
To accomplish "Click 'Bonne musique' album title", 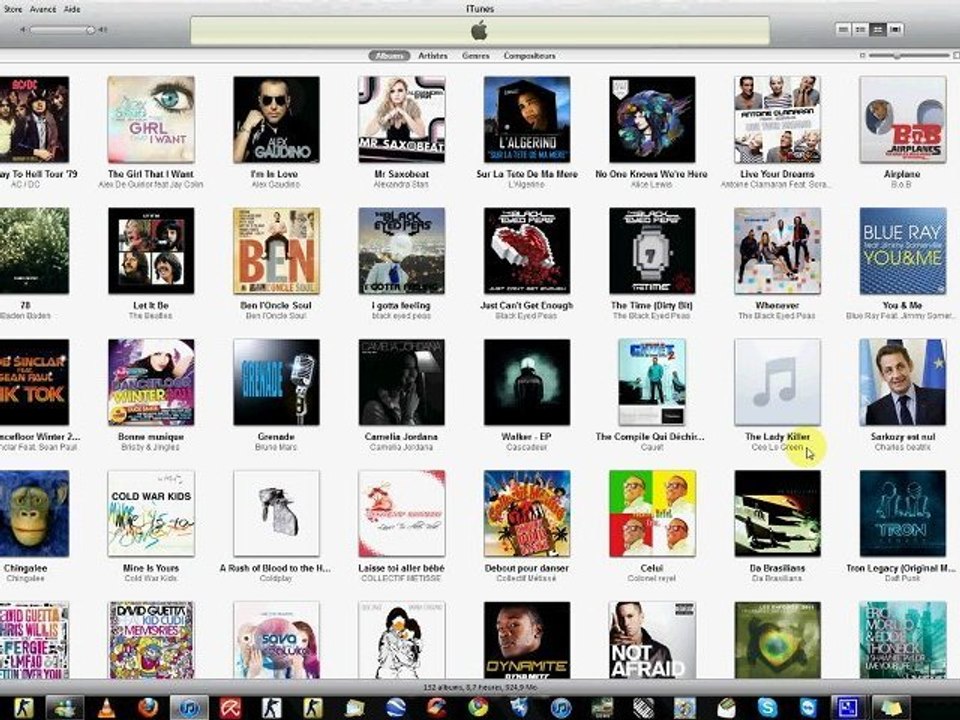I will 151,437.
